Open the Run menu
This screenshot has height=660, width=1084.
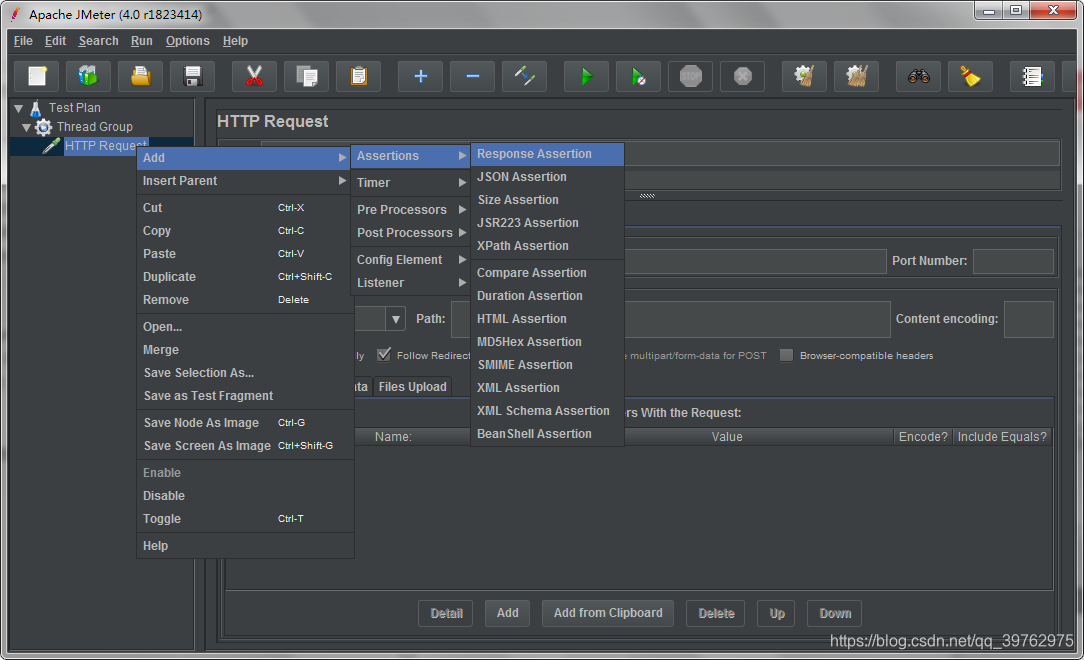tap(142, 41)
